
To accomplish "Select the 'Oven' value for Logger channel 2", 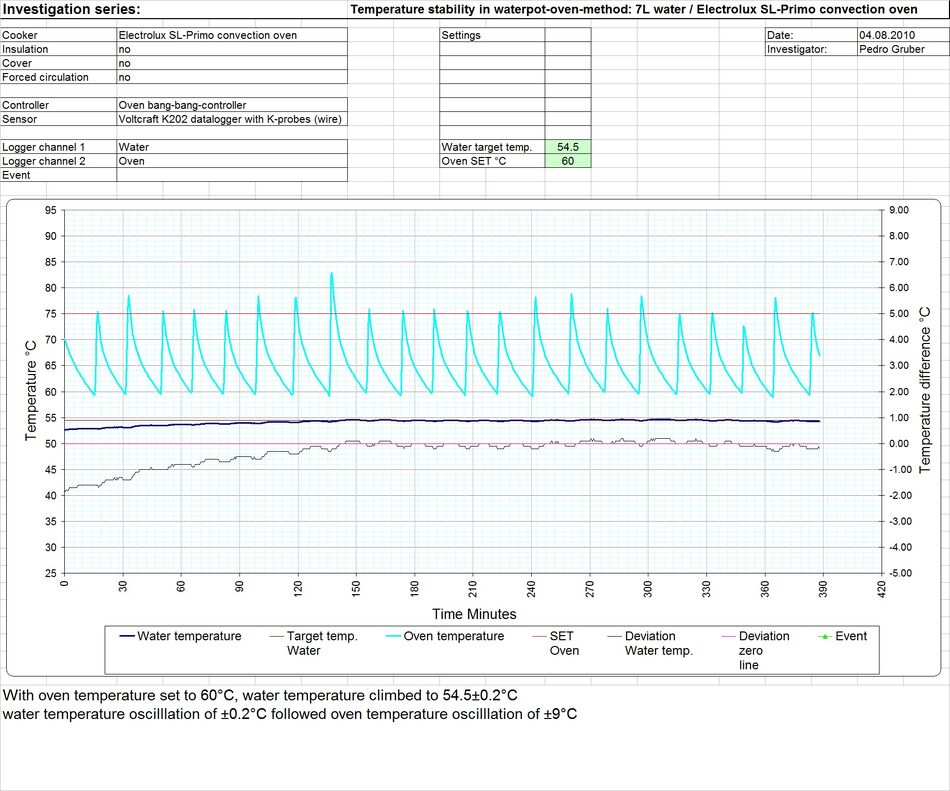I will (232, 161).
